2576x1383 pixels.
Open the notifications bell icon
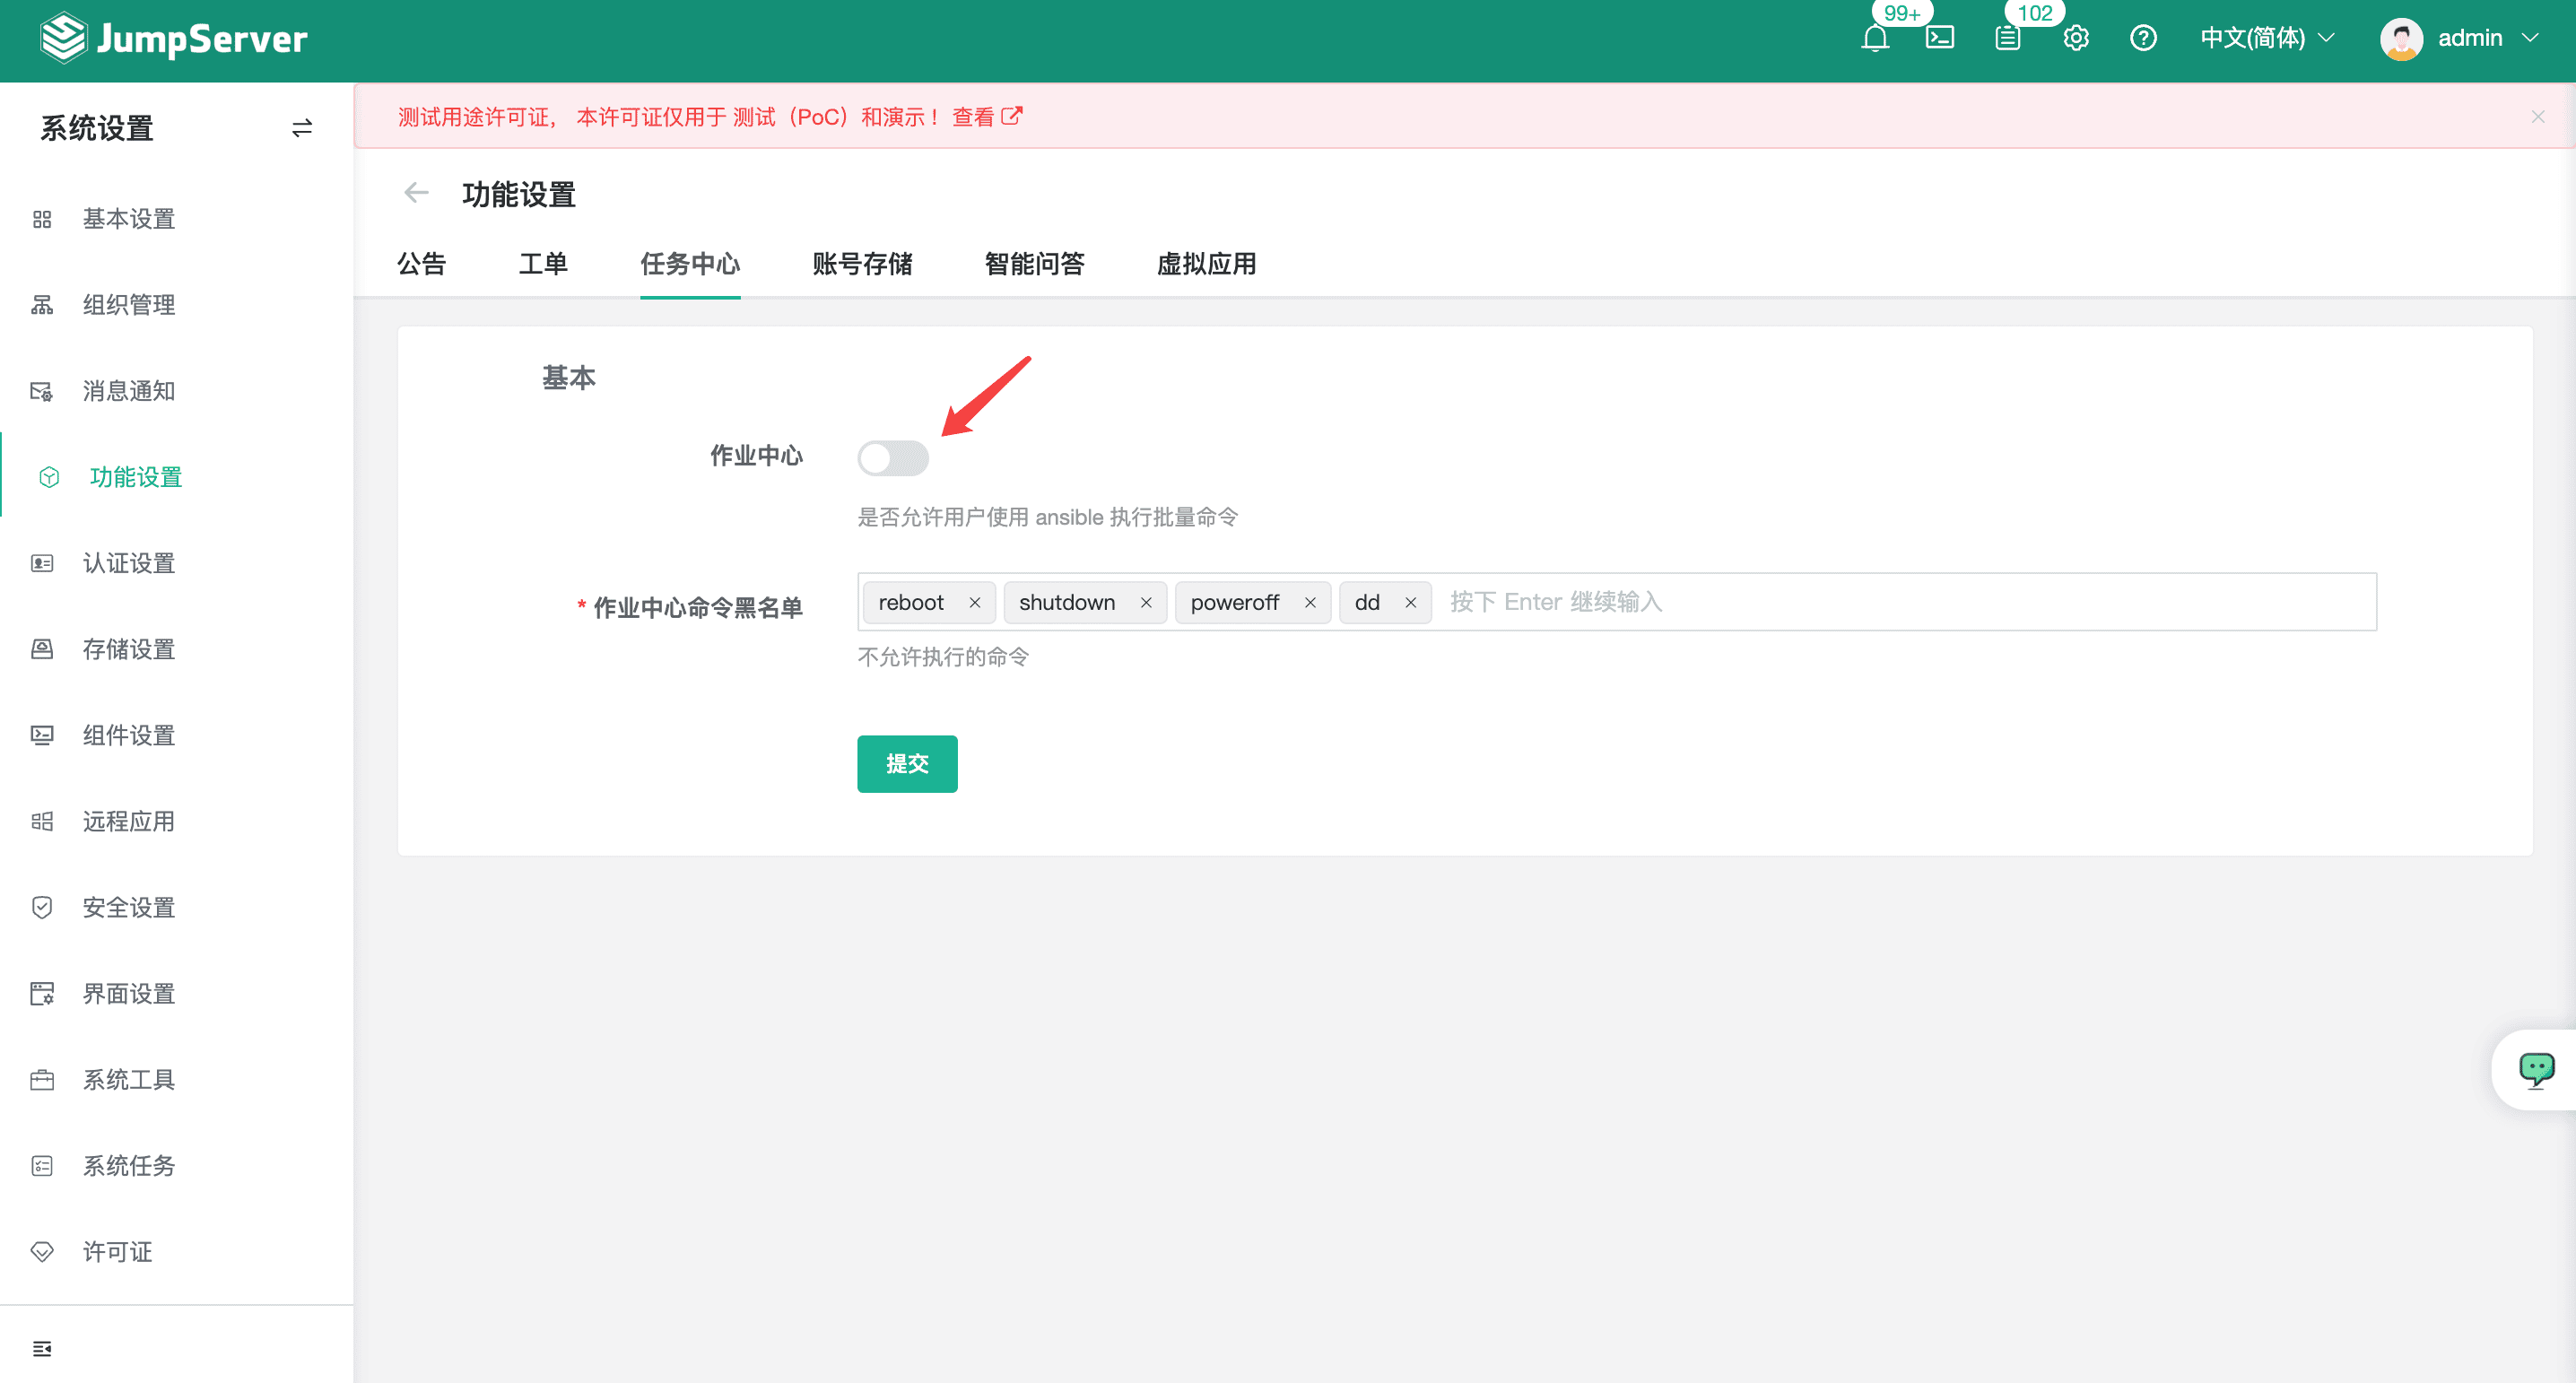coord(1875,38)
